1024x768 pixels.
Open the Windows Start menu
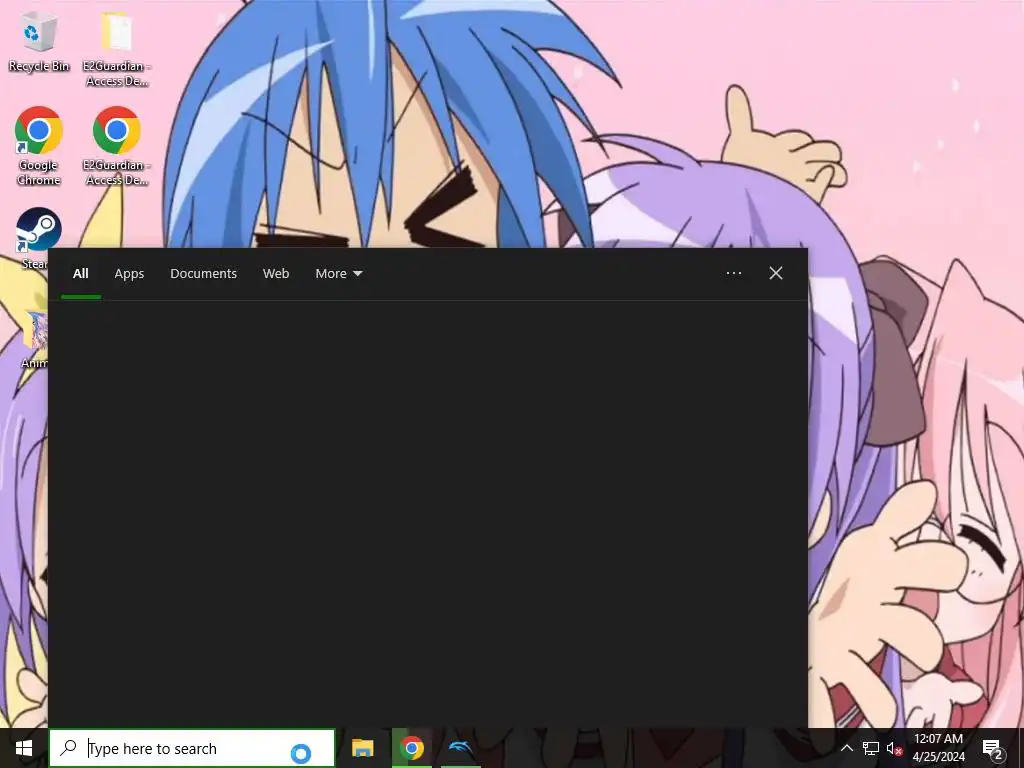point(24,748)
